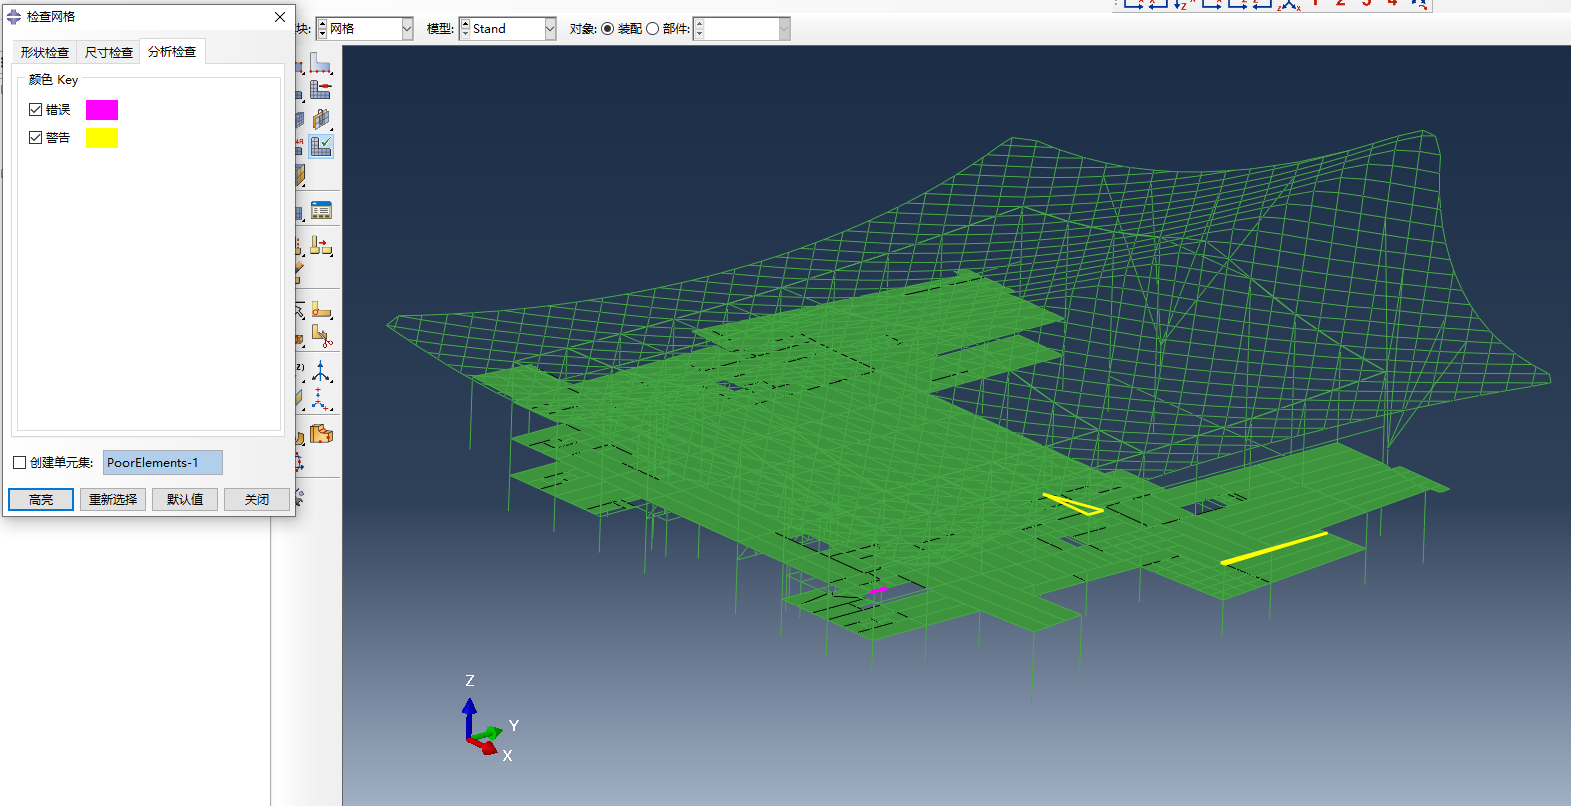This screenshot has height=806, width=1571.
Task: Click the Partition solid part icon
Action: [321, 434]
